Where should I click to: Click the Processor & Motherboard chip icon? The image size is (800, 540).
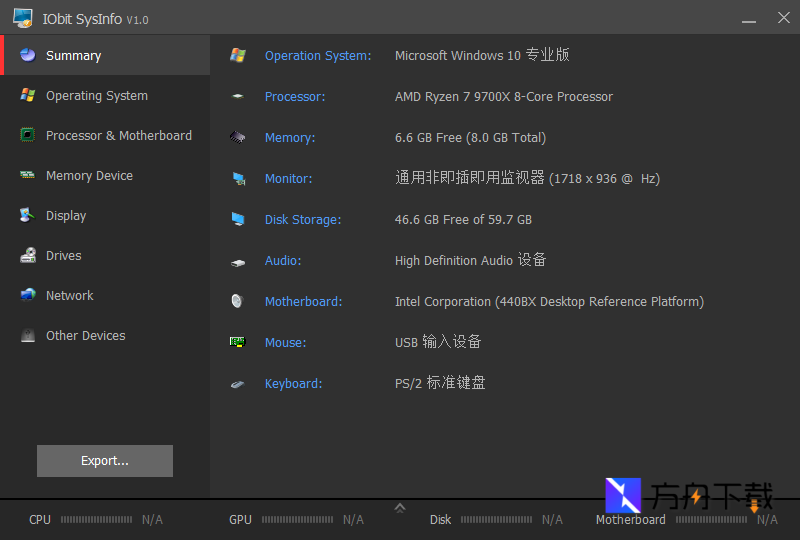[28, 135]
